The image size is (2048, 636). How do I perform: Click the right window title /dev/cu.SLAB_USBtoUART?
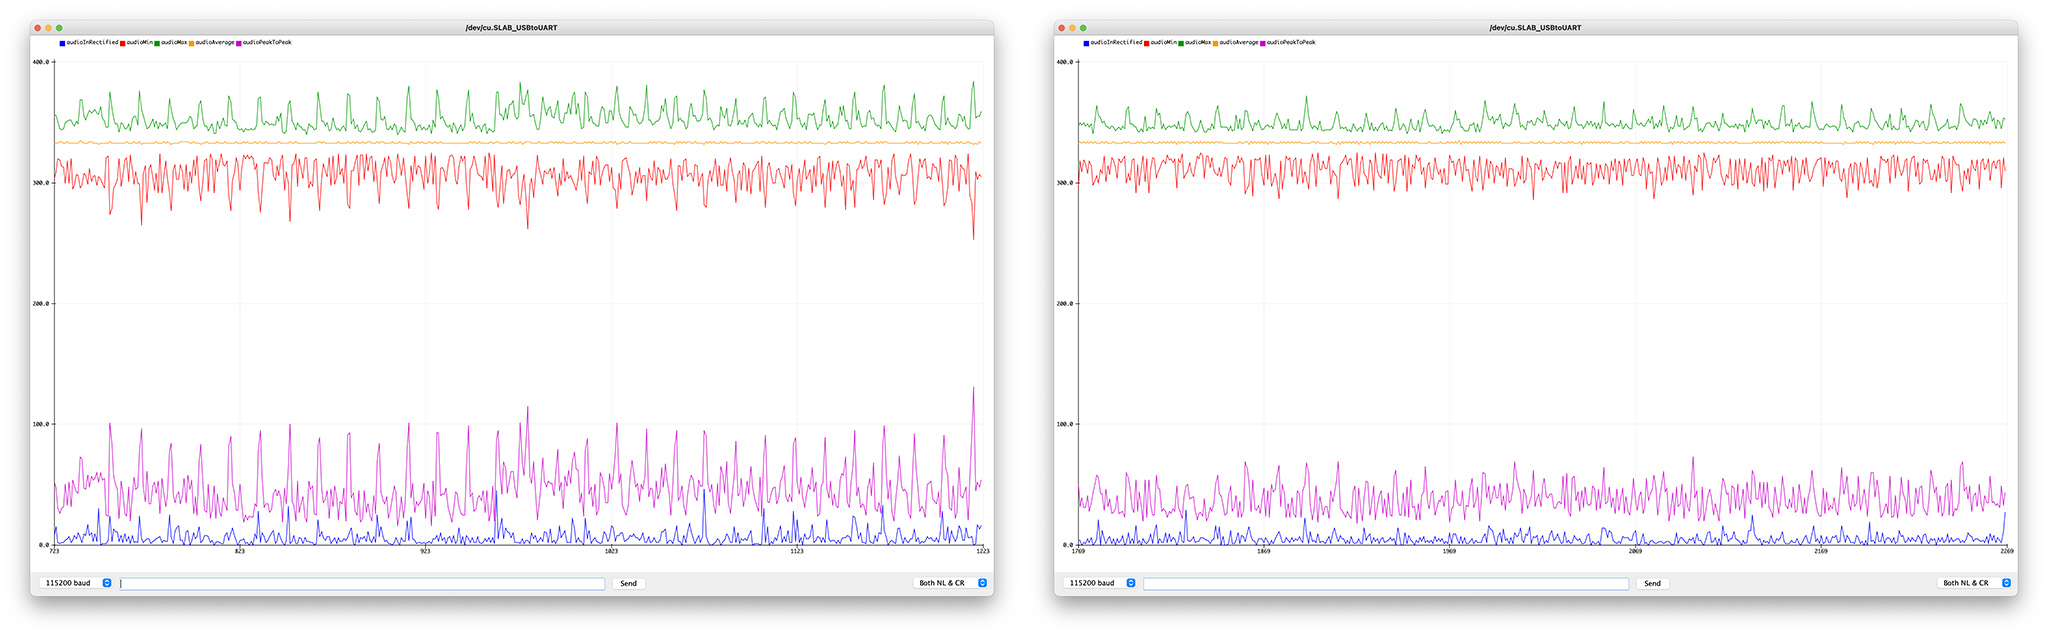[x=1535, y=28]
